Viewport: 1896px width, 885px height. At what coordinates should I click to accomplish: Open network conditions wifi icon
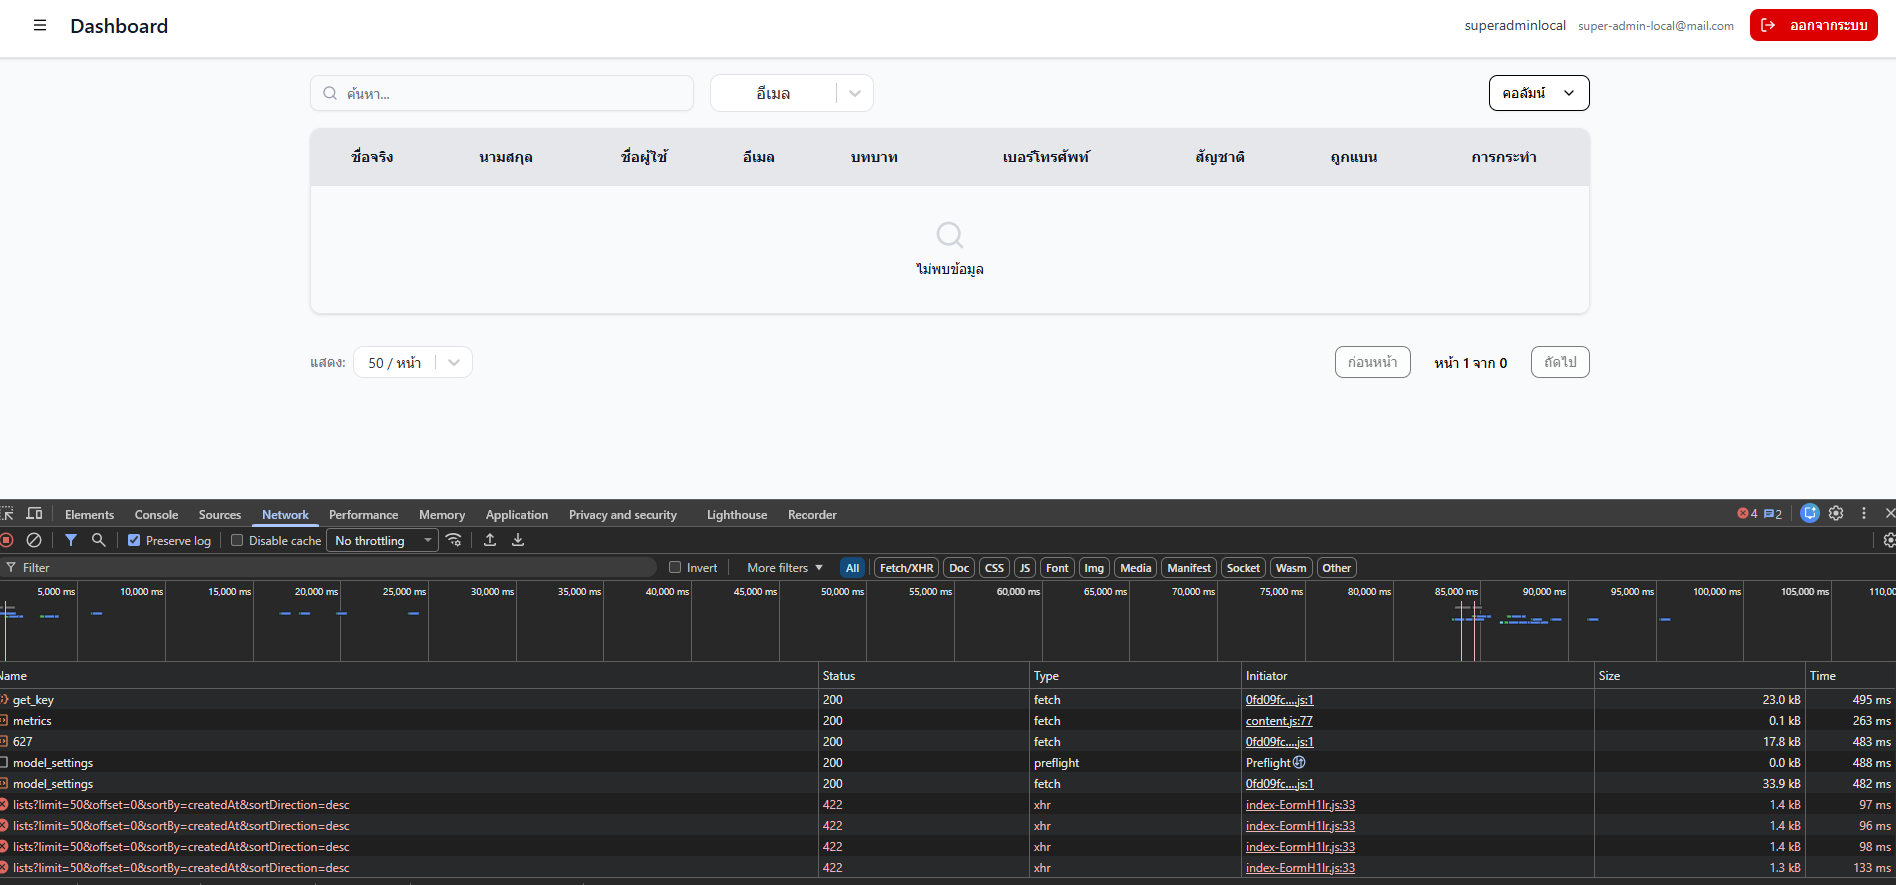pyautogui.click(x=454, y=540)
